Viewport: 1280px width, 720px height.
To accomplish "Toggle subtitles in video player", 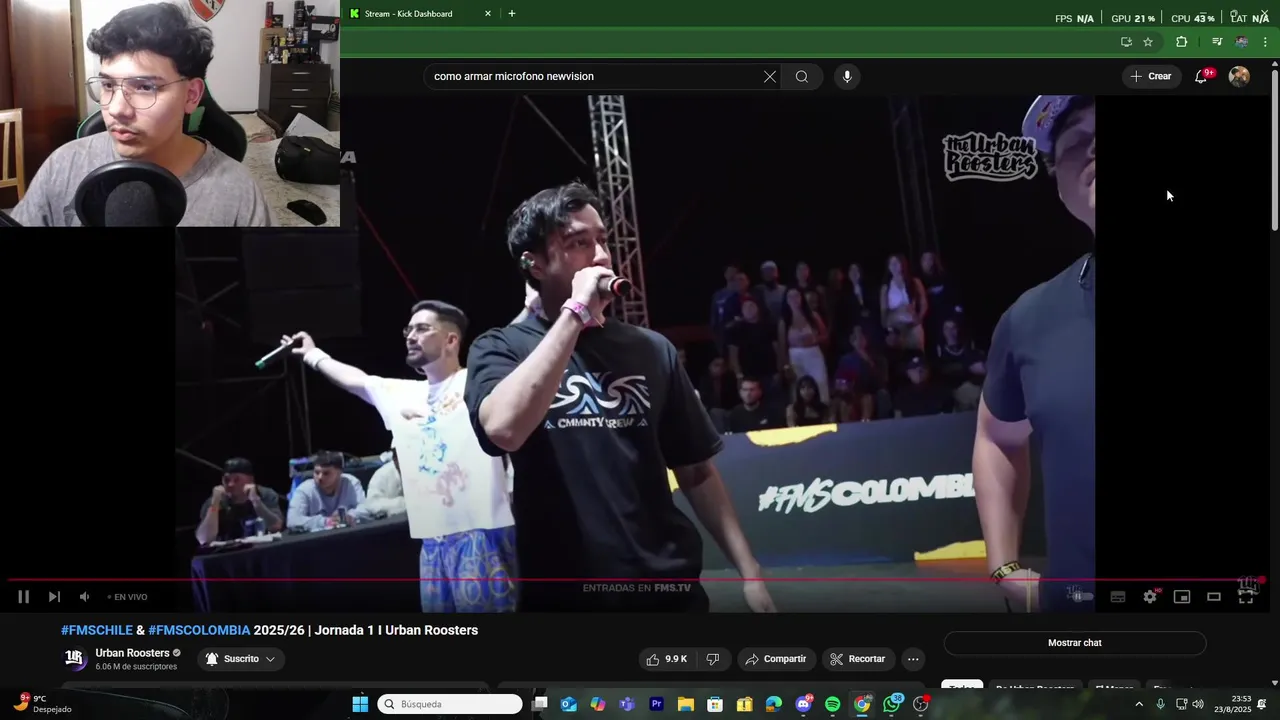I will click(1118, 597).
